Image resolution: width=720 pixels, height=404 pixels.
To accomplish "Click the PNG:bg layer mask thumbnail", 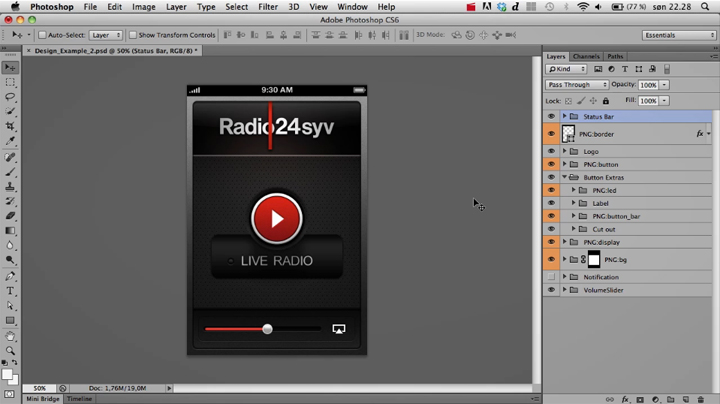I will [594, 259].
